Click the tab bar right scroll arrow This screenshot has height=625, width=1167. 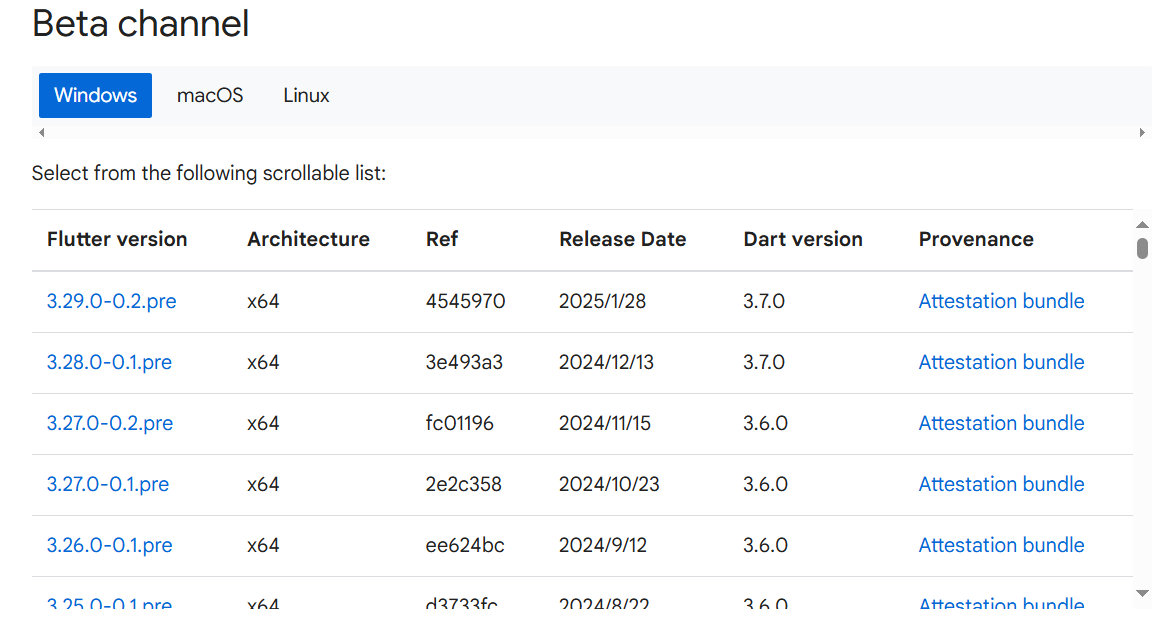click(1141, 132)
